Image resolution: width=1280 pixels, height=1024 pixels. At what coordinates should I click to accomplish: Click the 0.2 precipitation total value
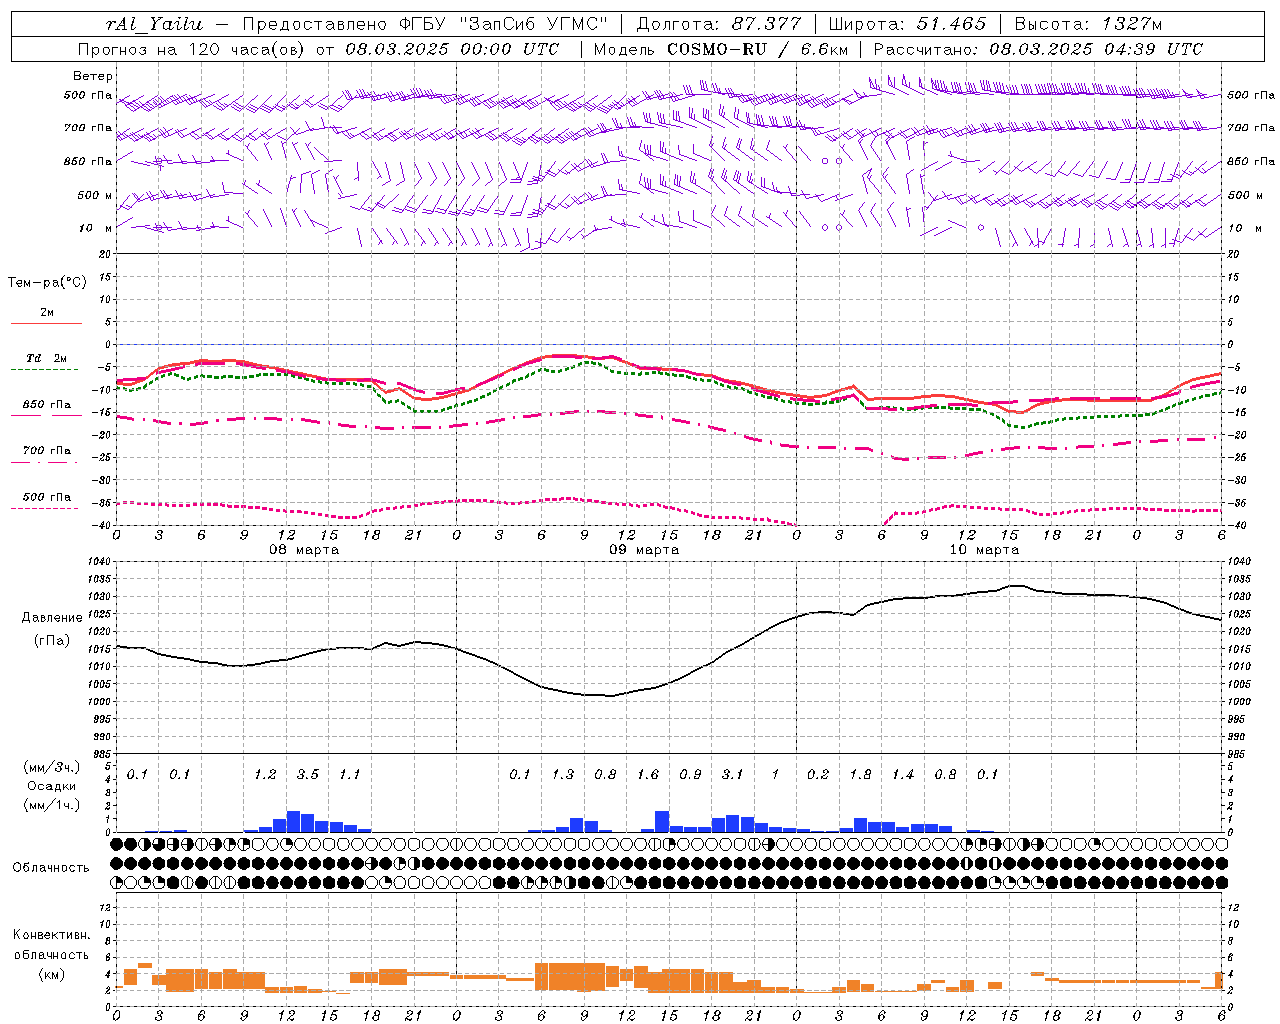coord(818,775)
